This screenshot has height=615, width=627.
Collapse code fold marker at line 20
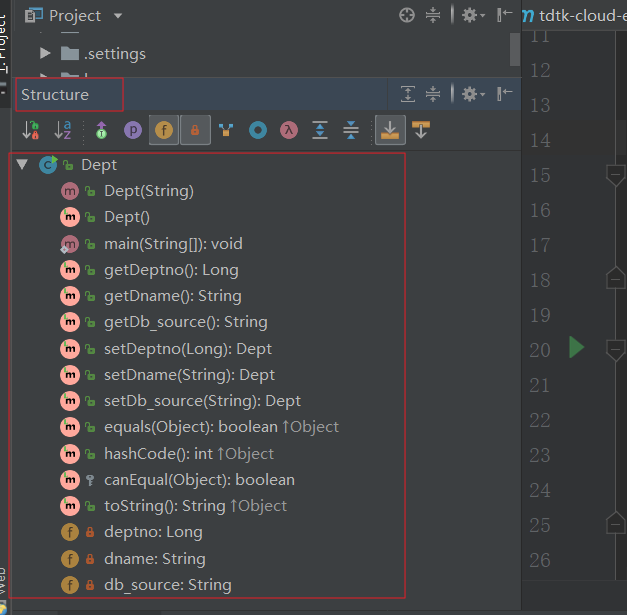tap(615, 350)
